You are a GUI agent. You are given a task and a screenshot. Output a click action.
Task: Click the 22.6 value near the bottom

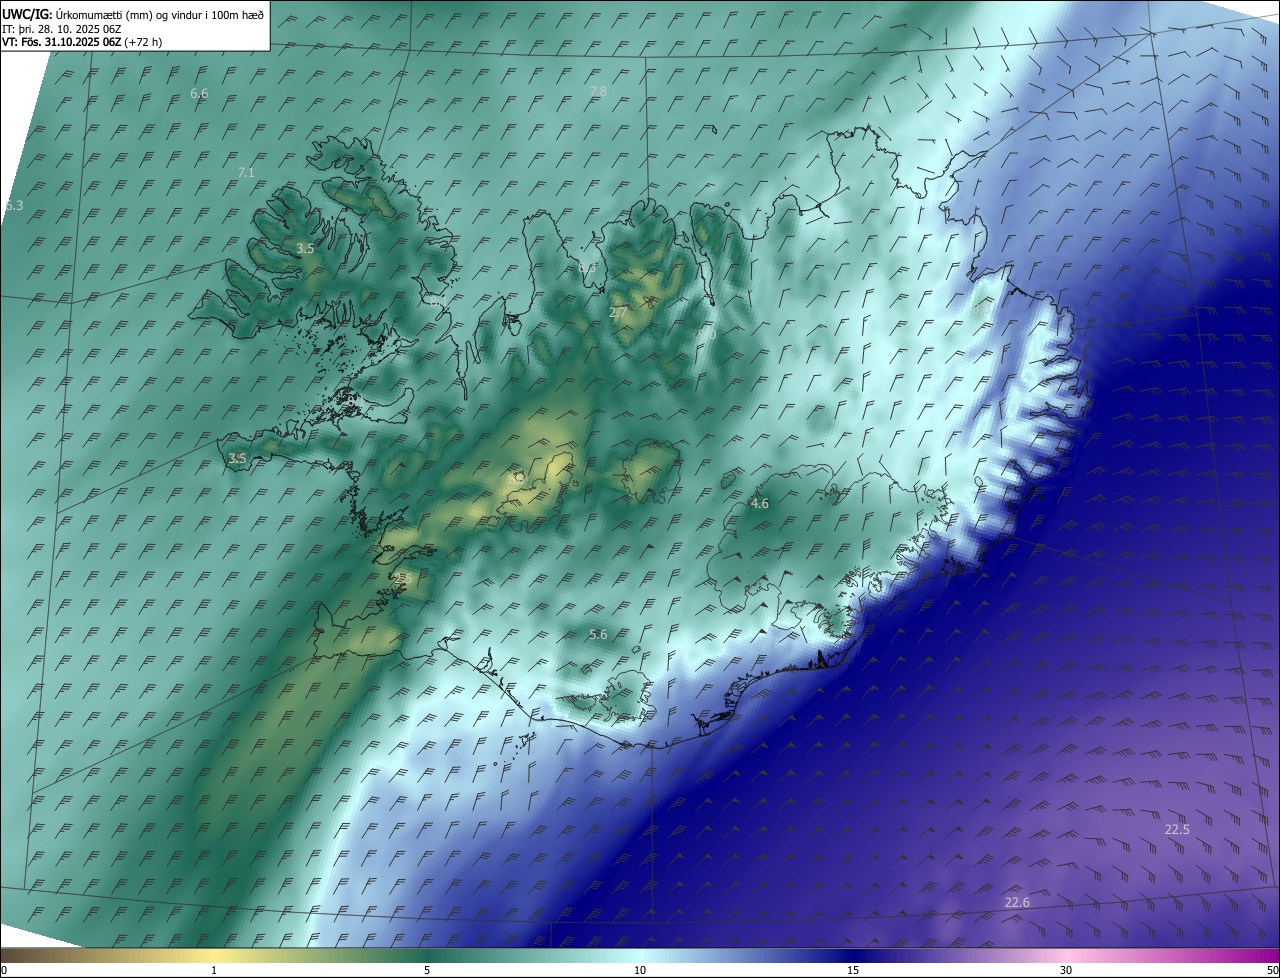1017,903
